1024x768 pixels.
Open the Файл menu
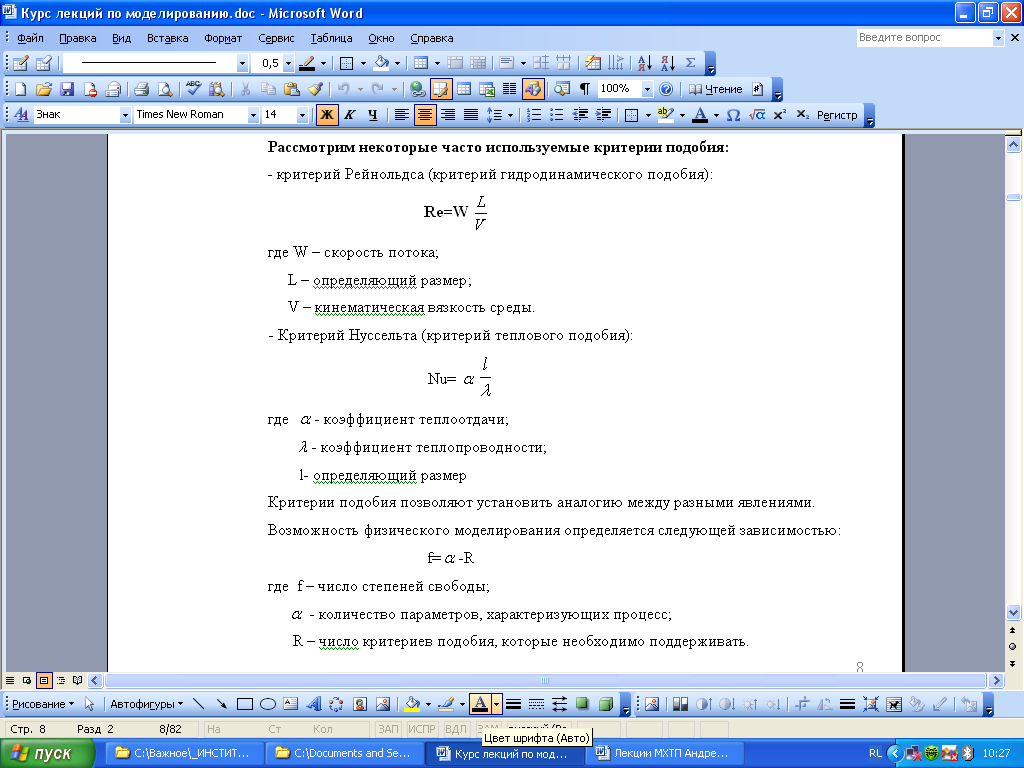click(x=30, y=38)
